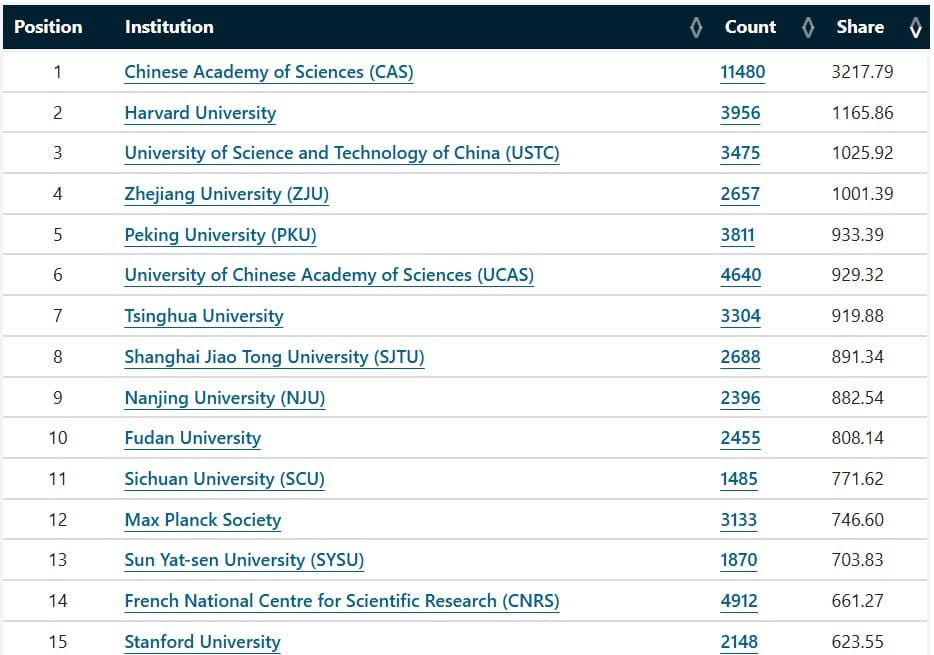Open Sichuan University (SCU) link
This screenshot has height=655, width=934.
(225, 479)
